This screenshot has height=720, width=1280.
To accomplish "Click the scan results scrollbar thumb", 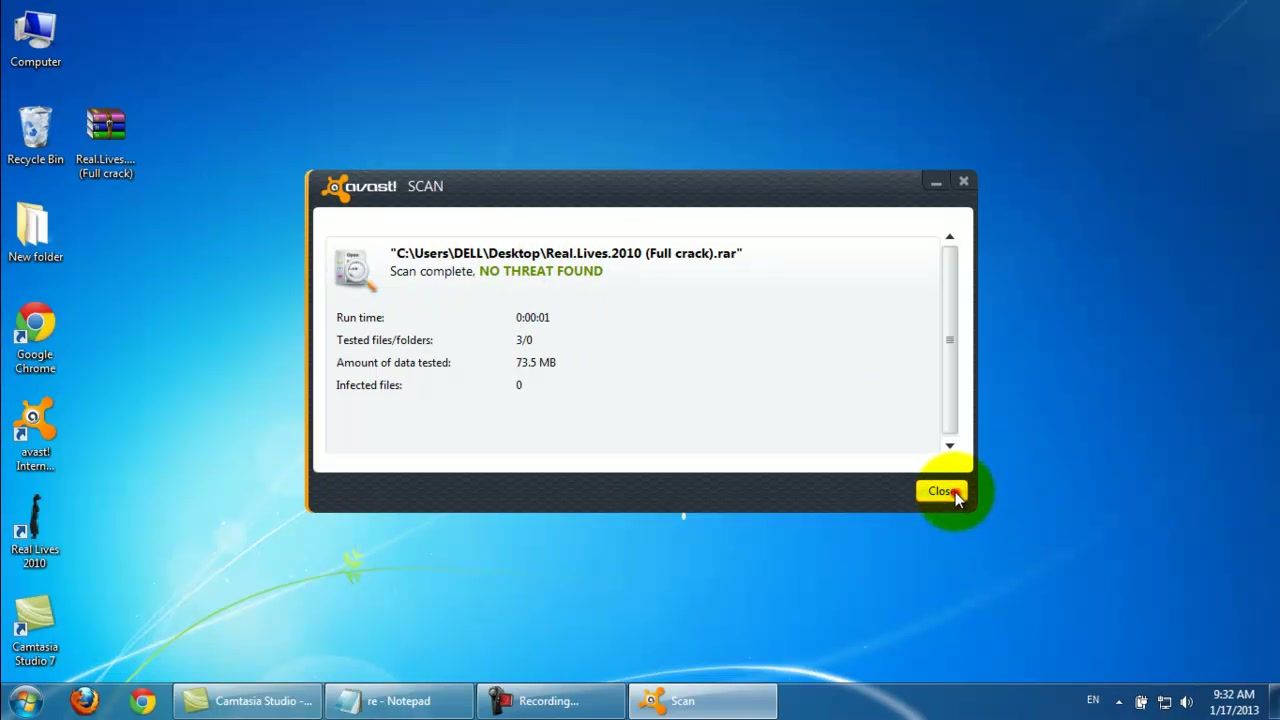I will click(950, 340).
